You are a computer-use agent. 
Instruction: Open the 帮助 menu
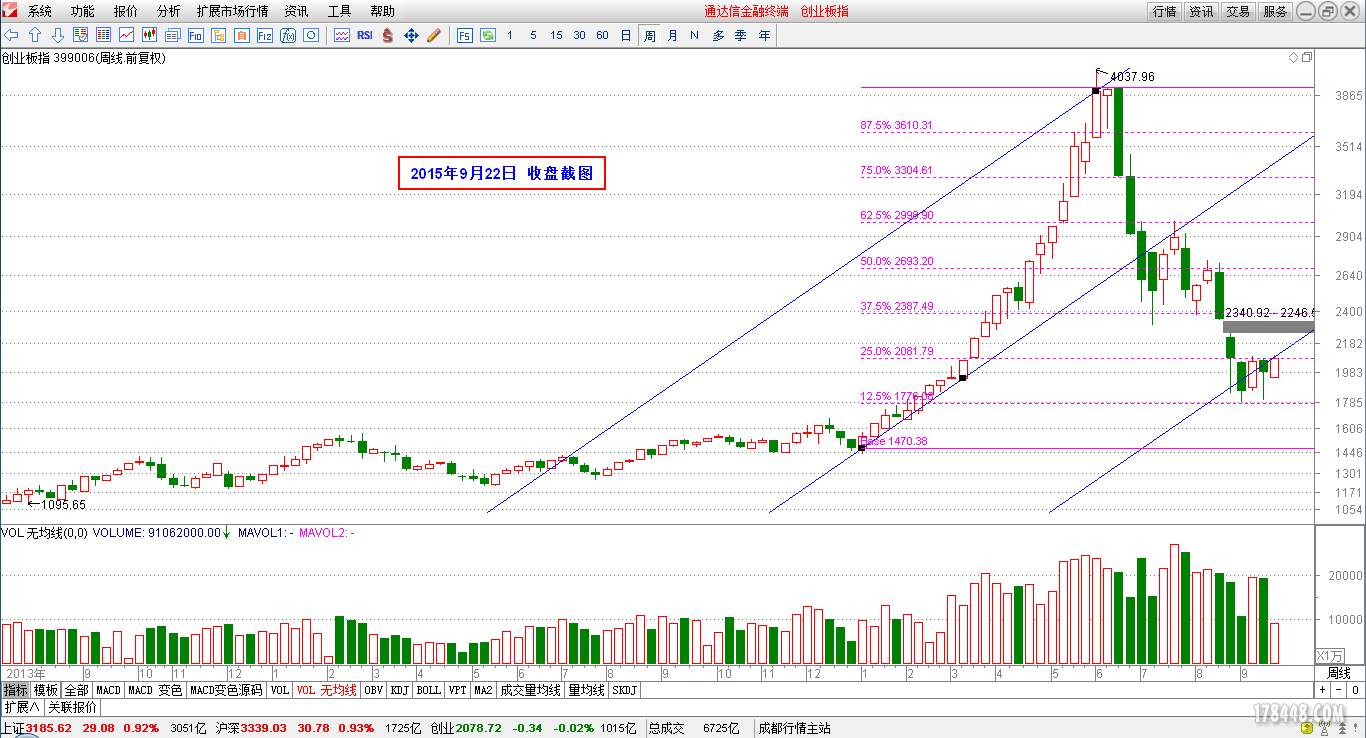pos(382,11)
